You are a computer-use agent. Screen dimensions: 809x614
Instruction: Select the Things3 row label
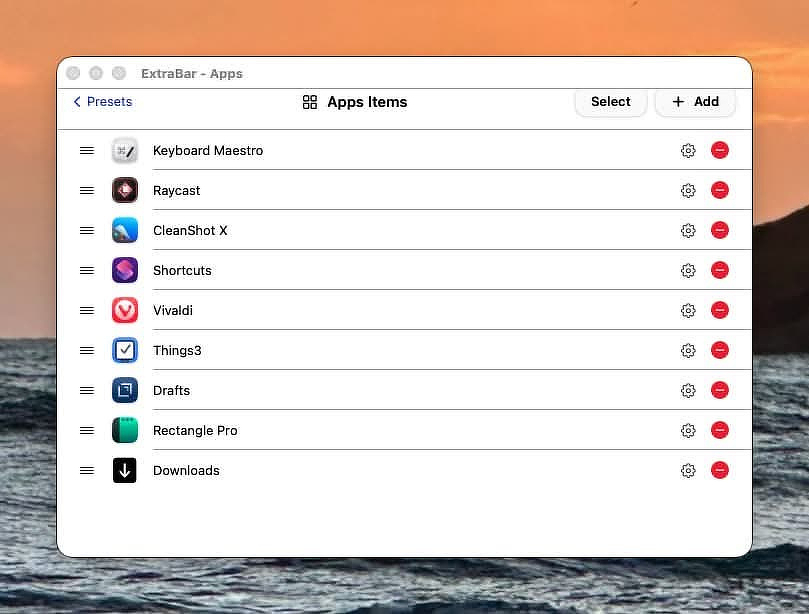click(177, 351)
